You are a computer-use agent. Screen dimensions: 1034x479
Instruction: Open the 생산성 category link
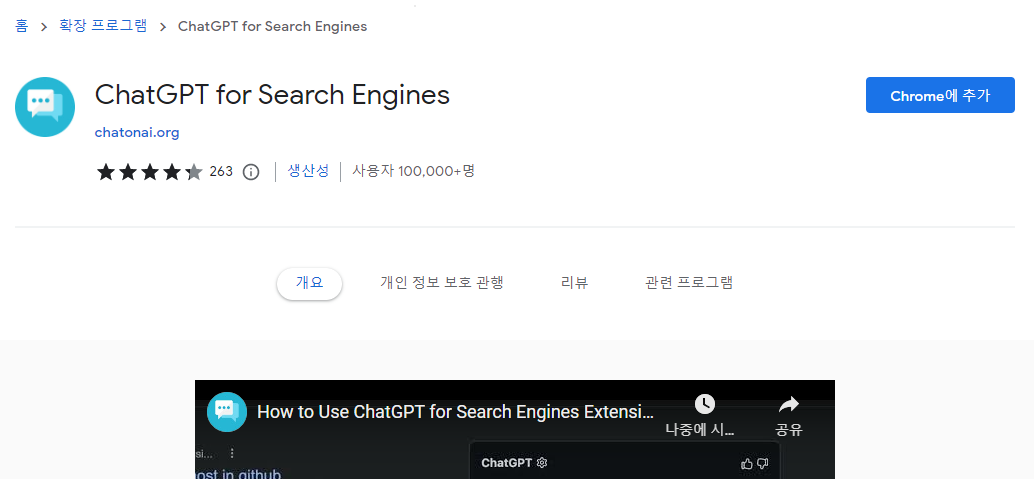308,172
